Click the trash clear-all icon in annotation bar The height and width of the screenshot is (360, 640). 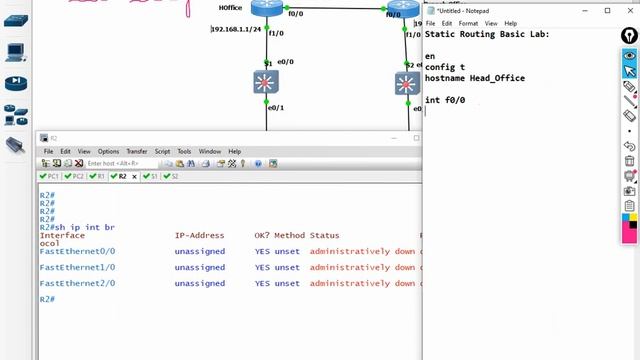(x=629, y=161)
